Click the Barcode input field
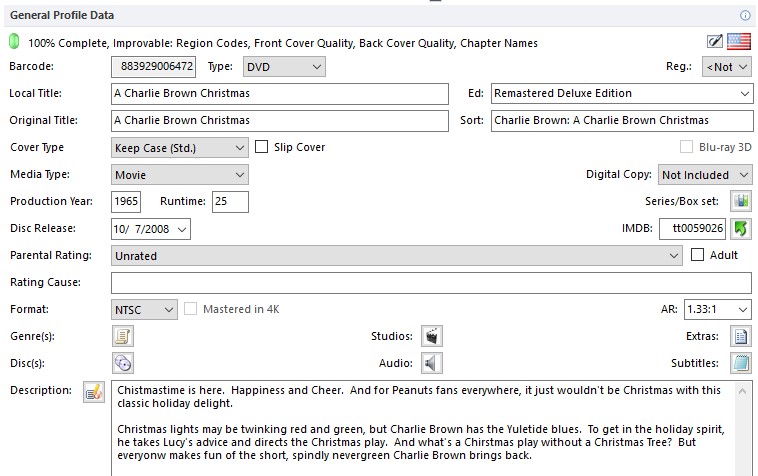 point(153,67)
